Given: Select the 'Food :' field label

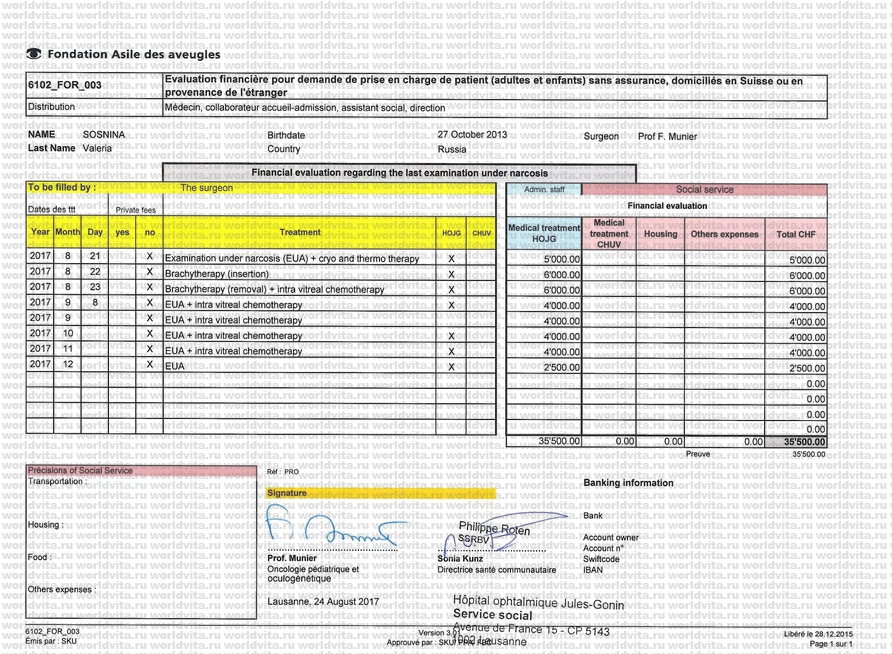Looking at the screenshot, I should coord(39,557).
